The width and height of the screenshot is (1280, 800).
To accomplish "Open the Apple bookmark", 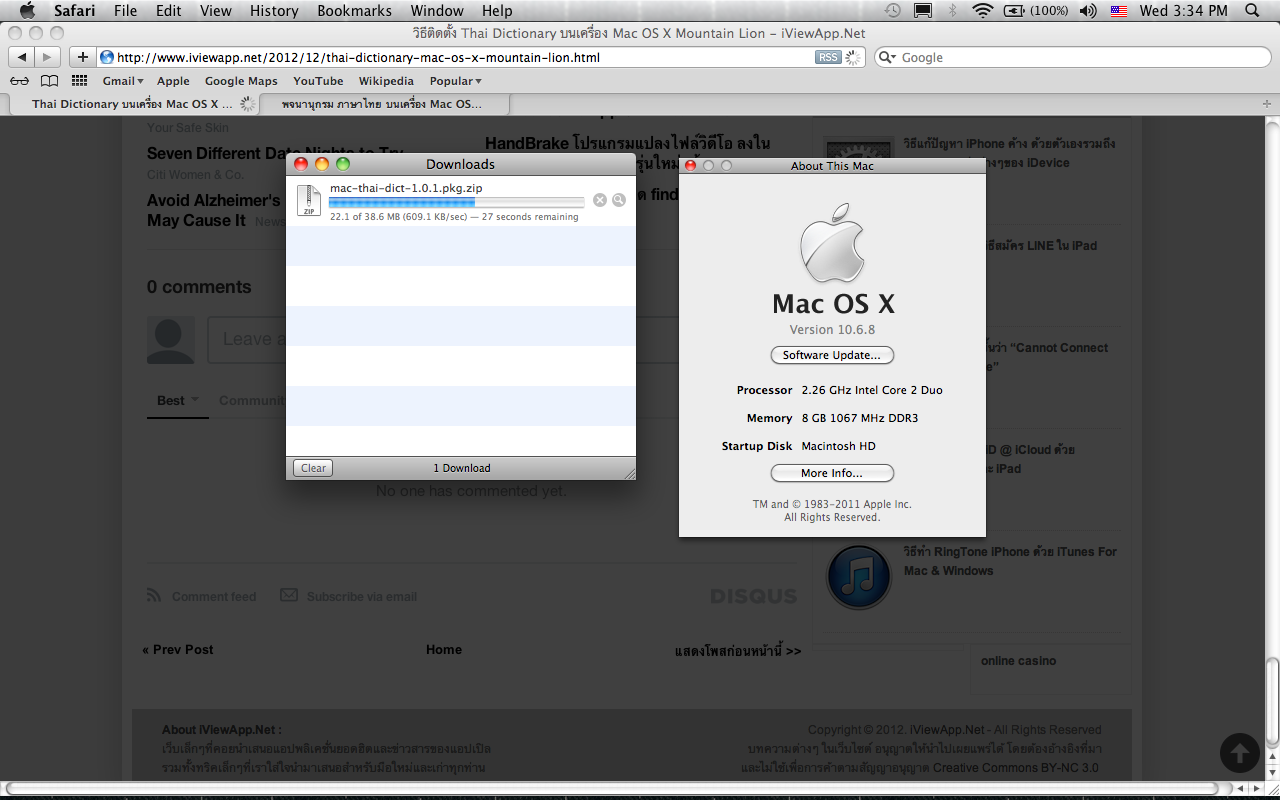I will (173, 81).
